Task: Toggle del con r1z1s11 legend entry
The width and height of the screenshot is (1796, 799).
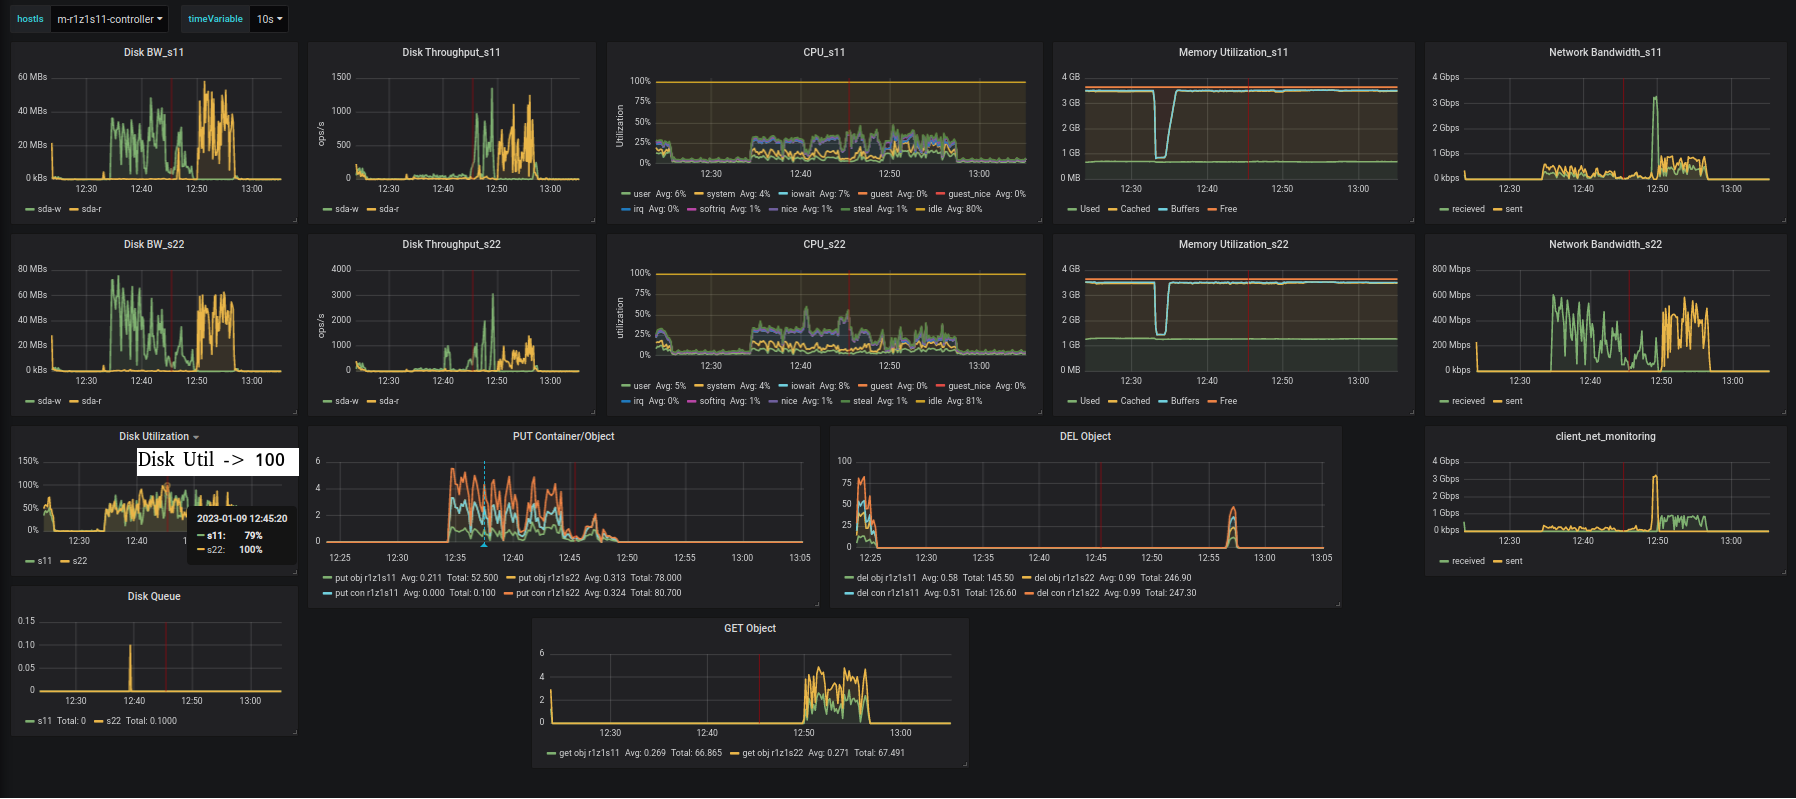Action: click(x=888, y=593)
